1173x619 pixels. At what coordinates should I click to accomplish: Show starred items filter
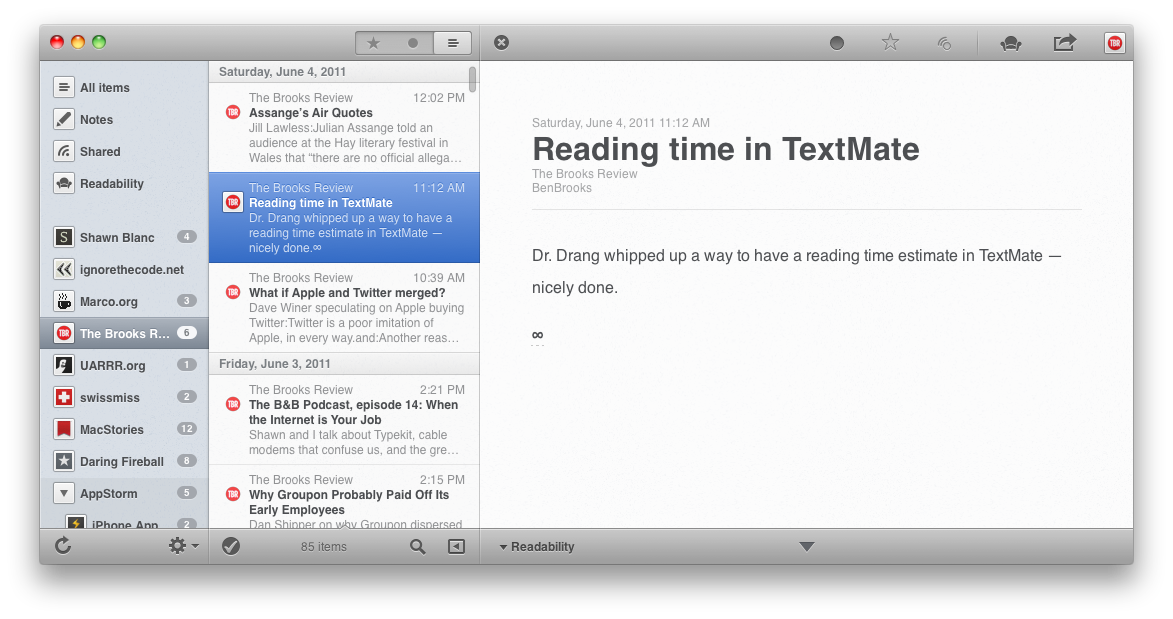373,43
